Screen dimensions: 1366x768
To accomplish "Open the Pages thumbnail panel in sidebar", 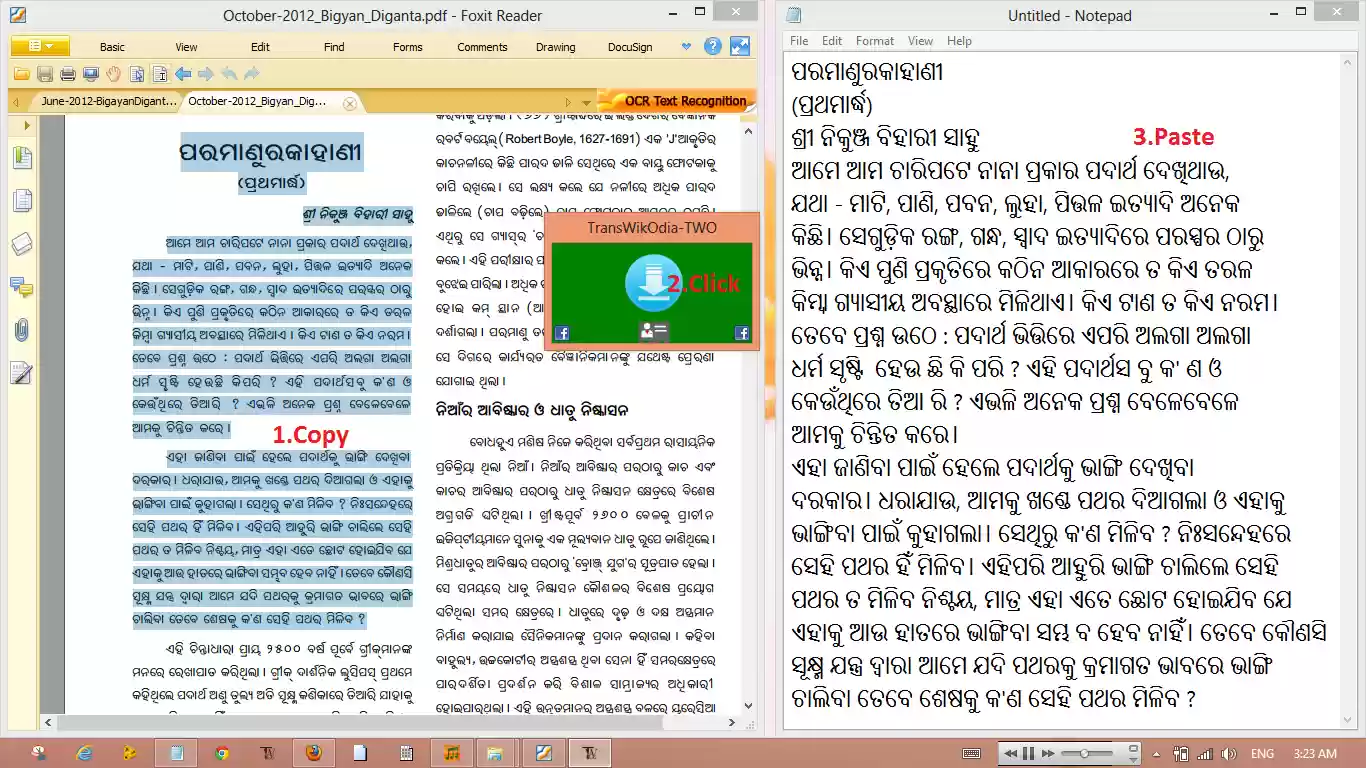I will [21, 201].
